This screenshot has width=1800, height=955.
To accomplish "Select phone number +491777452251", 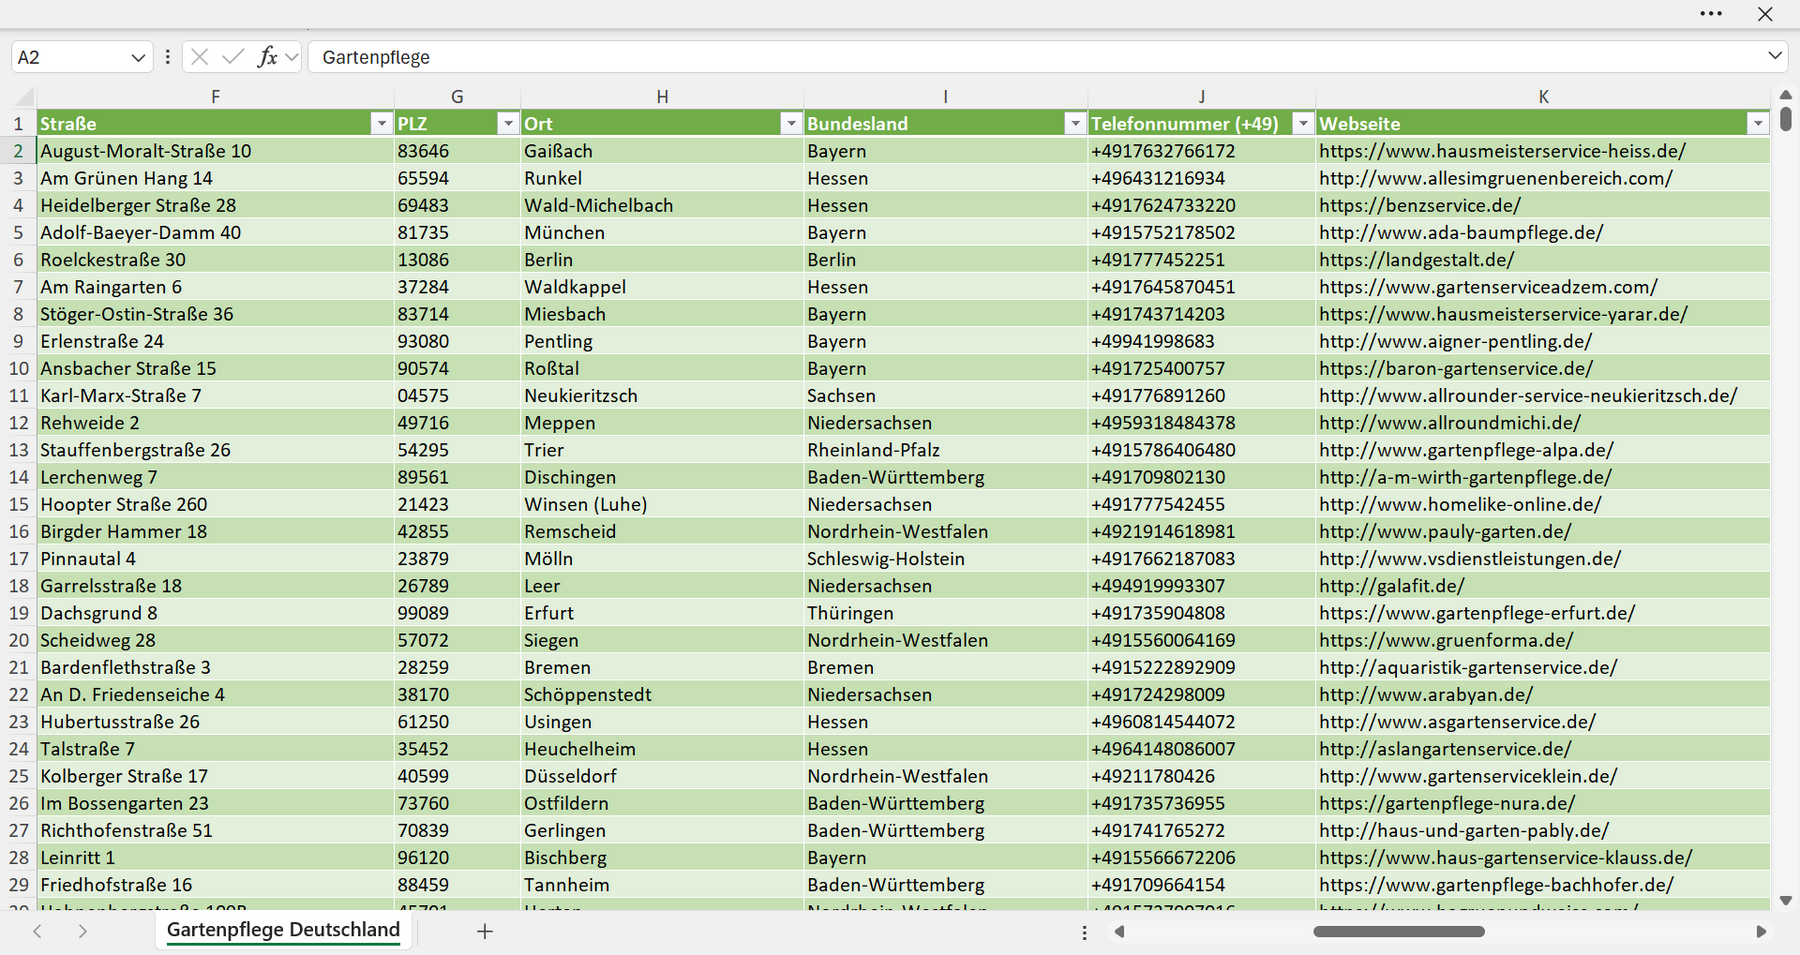I will pos(1201,260).
